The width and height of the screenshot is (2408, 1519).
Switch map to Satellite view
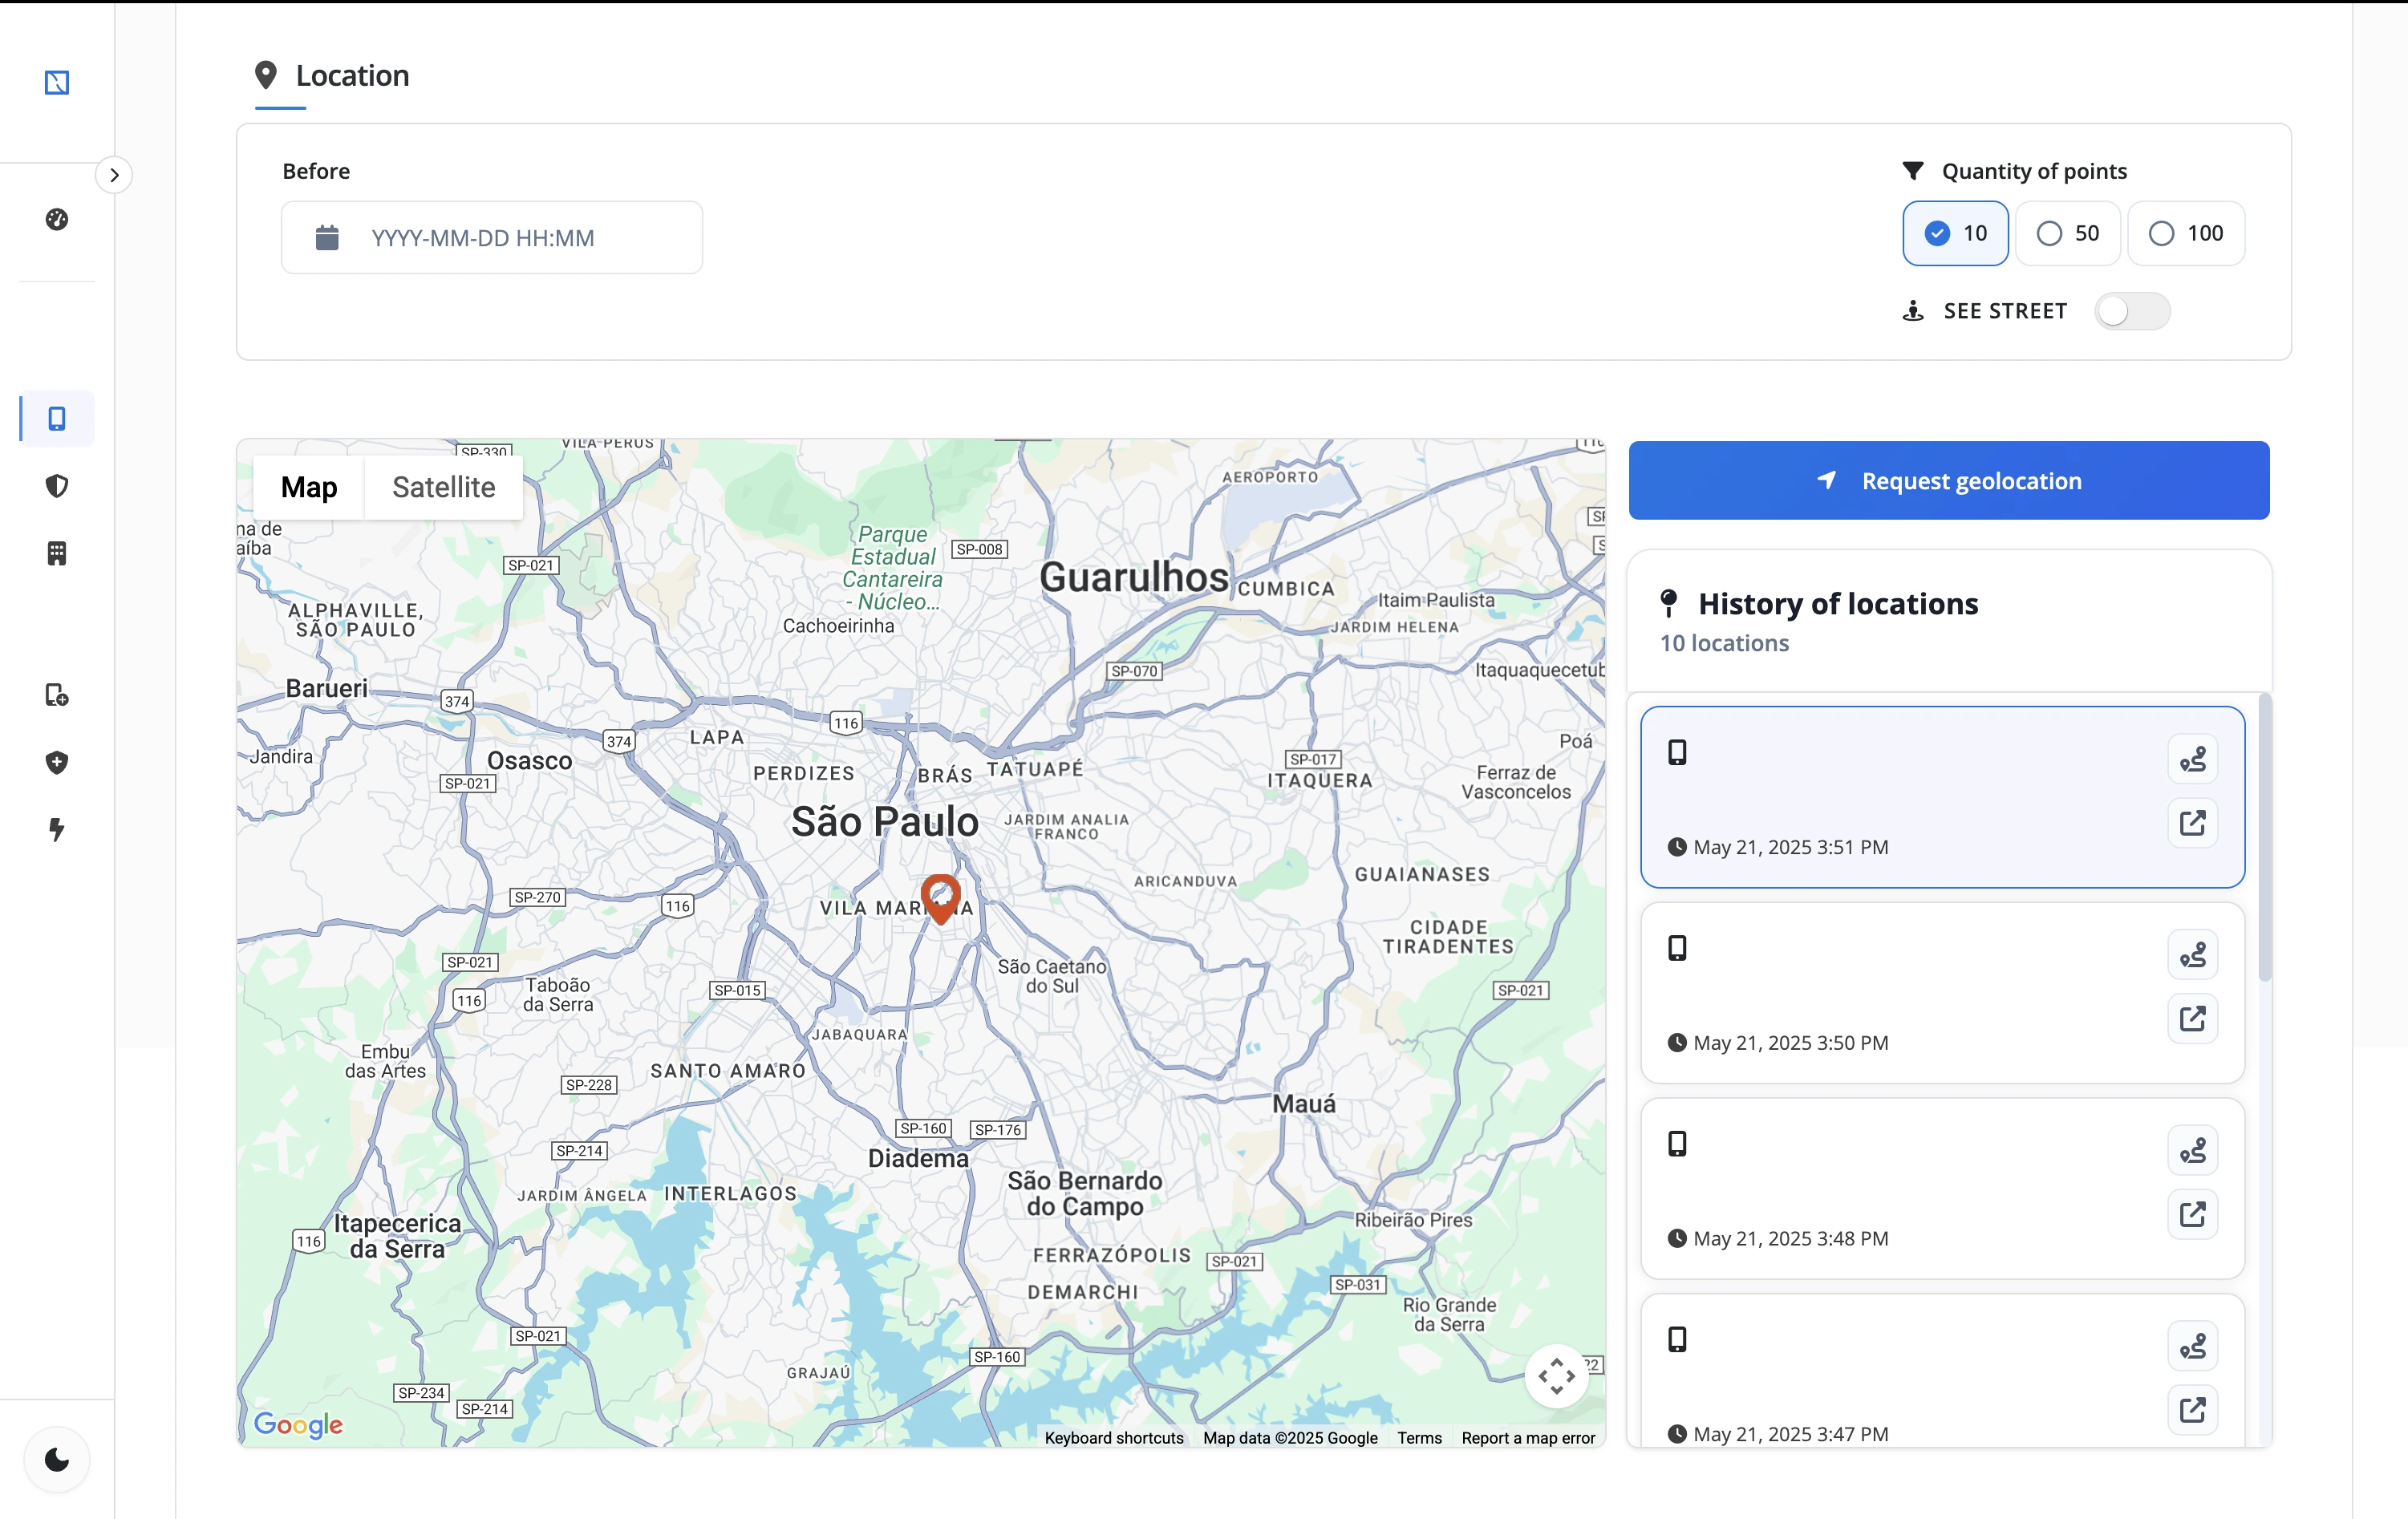pos(443,487)
